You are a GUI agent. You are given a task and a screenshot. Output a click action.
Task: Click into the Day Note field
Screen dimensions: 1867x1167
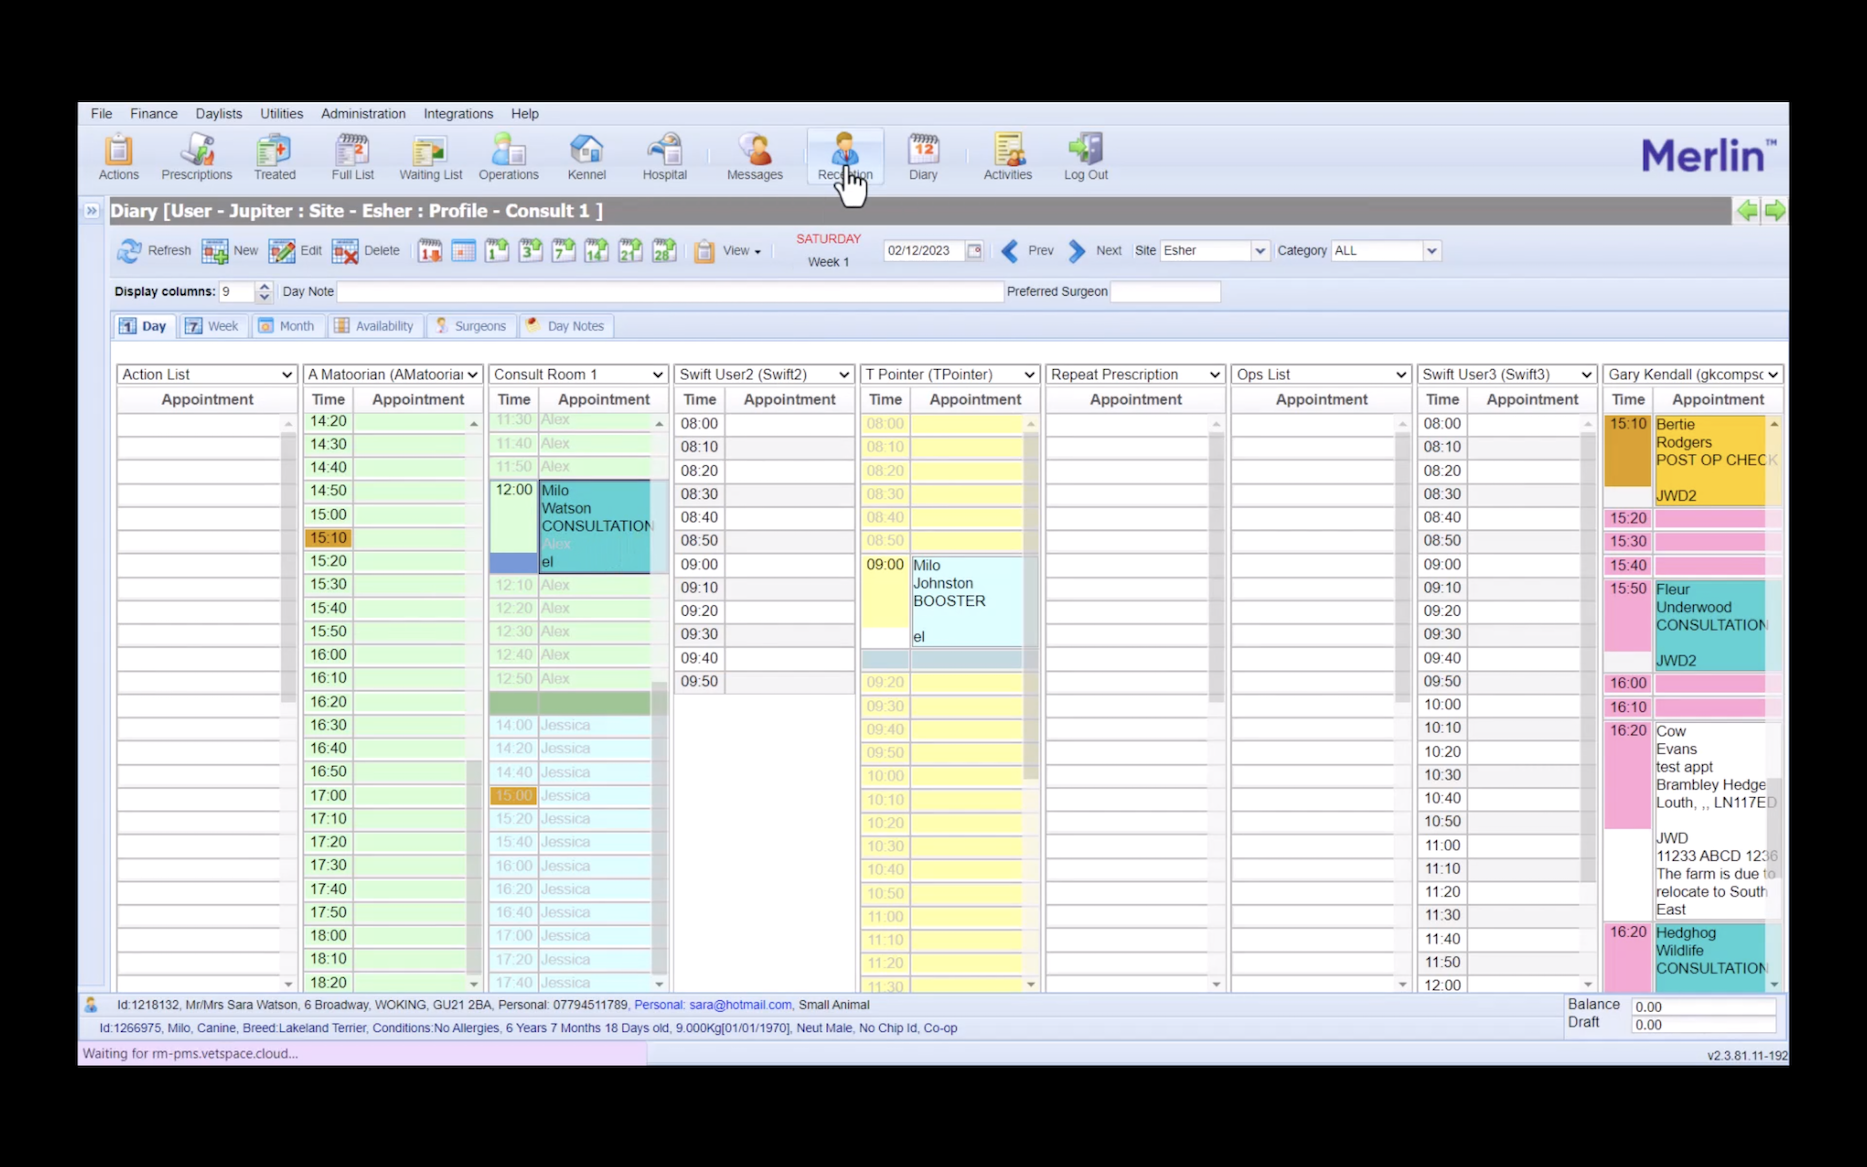pyautogui.click(x=670, y=292)
